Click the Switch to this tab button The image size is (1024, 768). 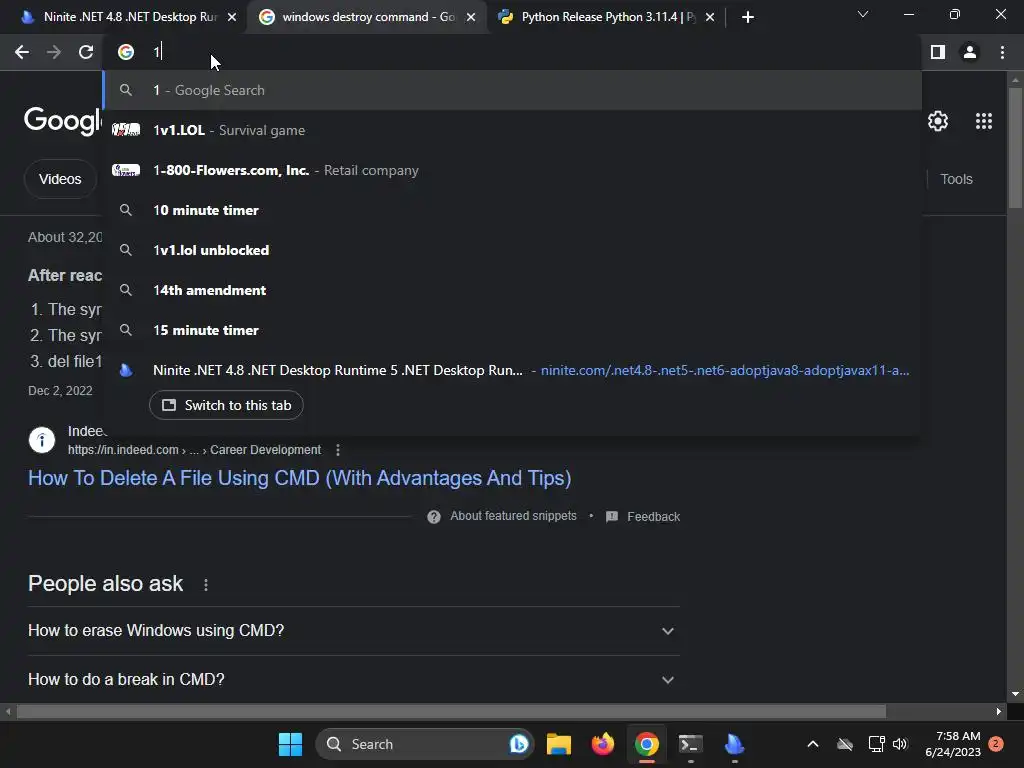coord(226,405)
